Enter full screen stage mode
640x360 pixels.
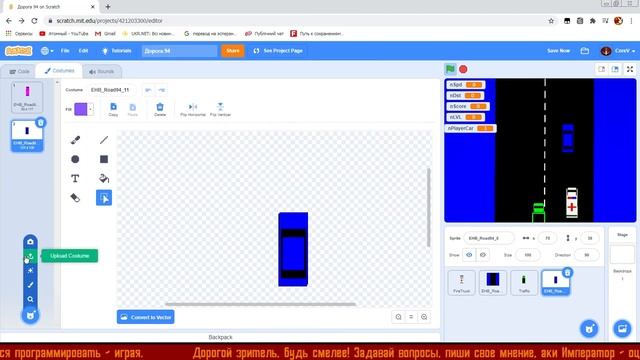pyautogui.click(x=630, y=69)
